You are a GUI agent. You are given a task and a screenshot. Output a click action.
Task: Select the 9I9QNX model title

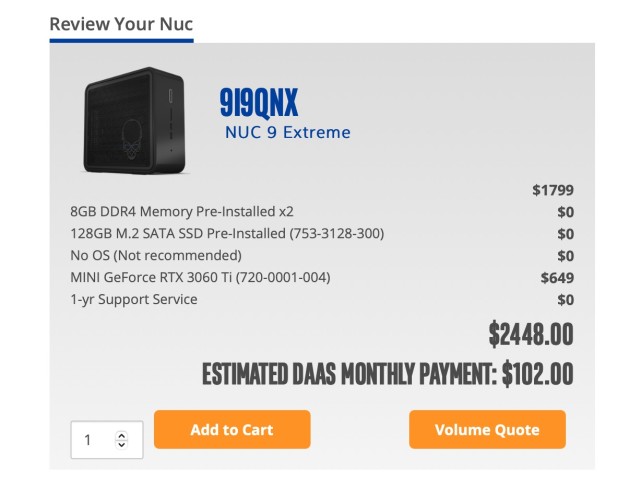[259, 102]
